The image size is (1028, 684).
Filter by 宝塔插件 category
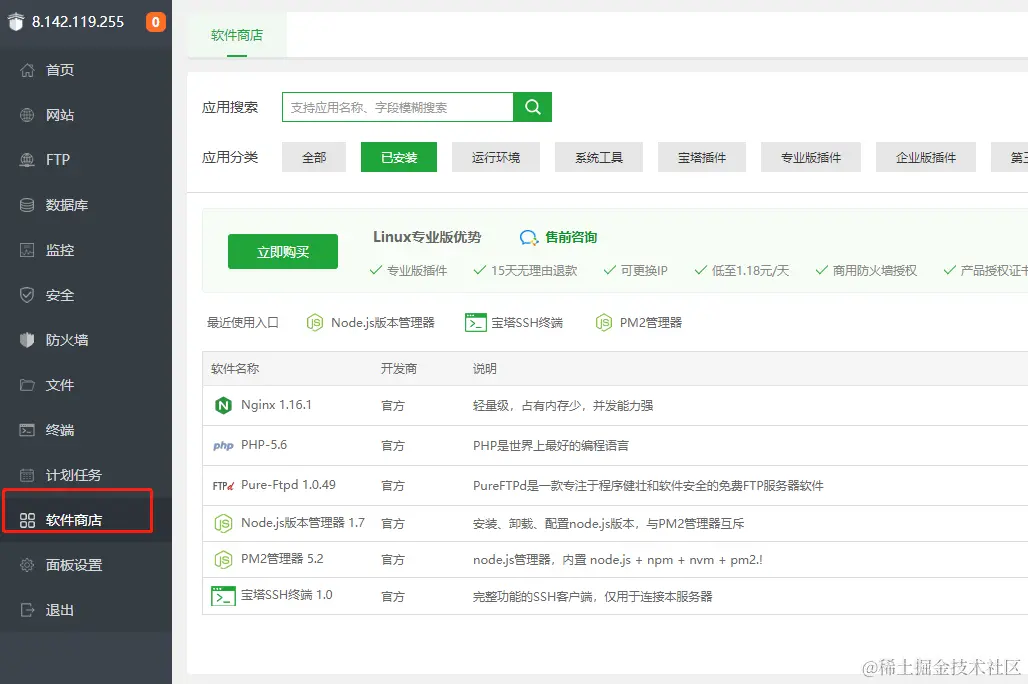pos(702,157)
